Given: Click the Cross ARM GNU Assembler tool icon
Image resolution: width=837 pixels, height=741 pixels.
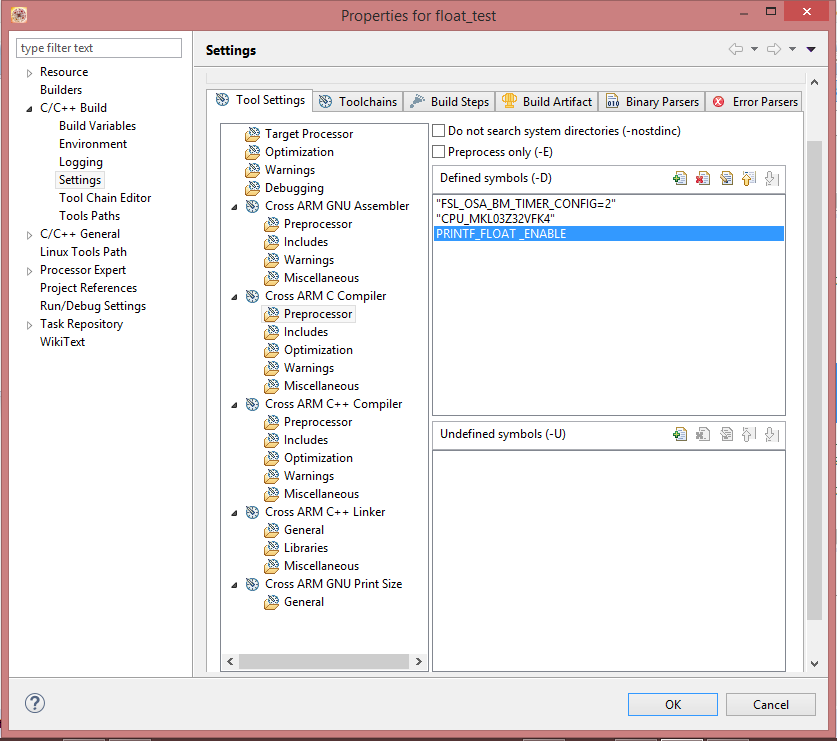Looking at the screenshot, I should pos(252,206).
